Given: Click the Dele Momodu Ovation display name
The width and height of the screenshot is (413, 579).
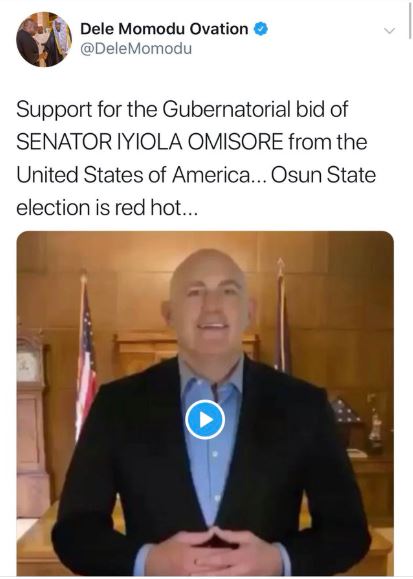Looking at the screenshot, I should tap(164, 29).
